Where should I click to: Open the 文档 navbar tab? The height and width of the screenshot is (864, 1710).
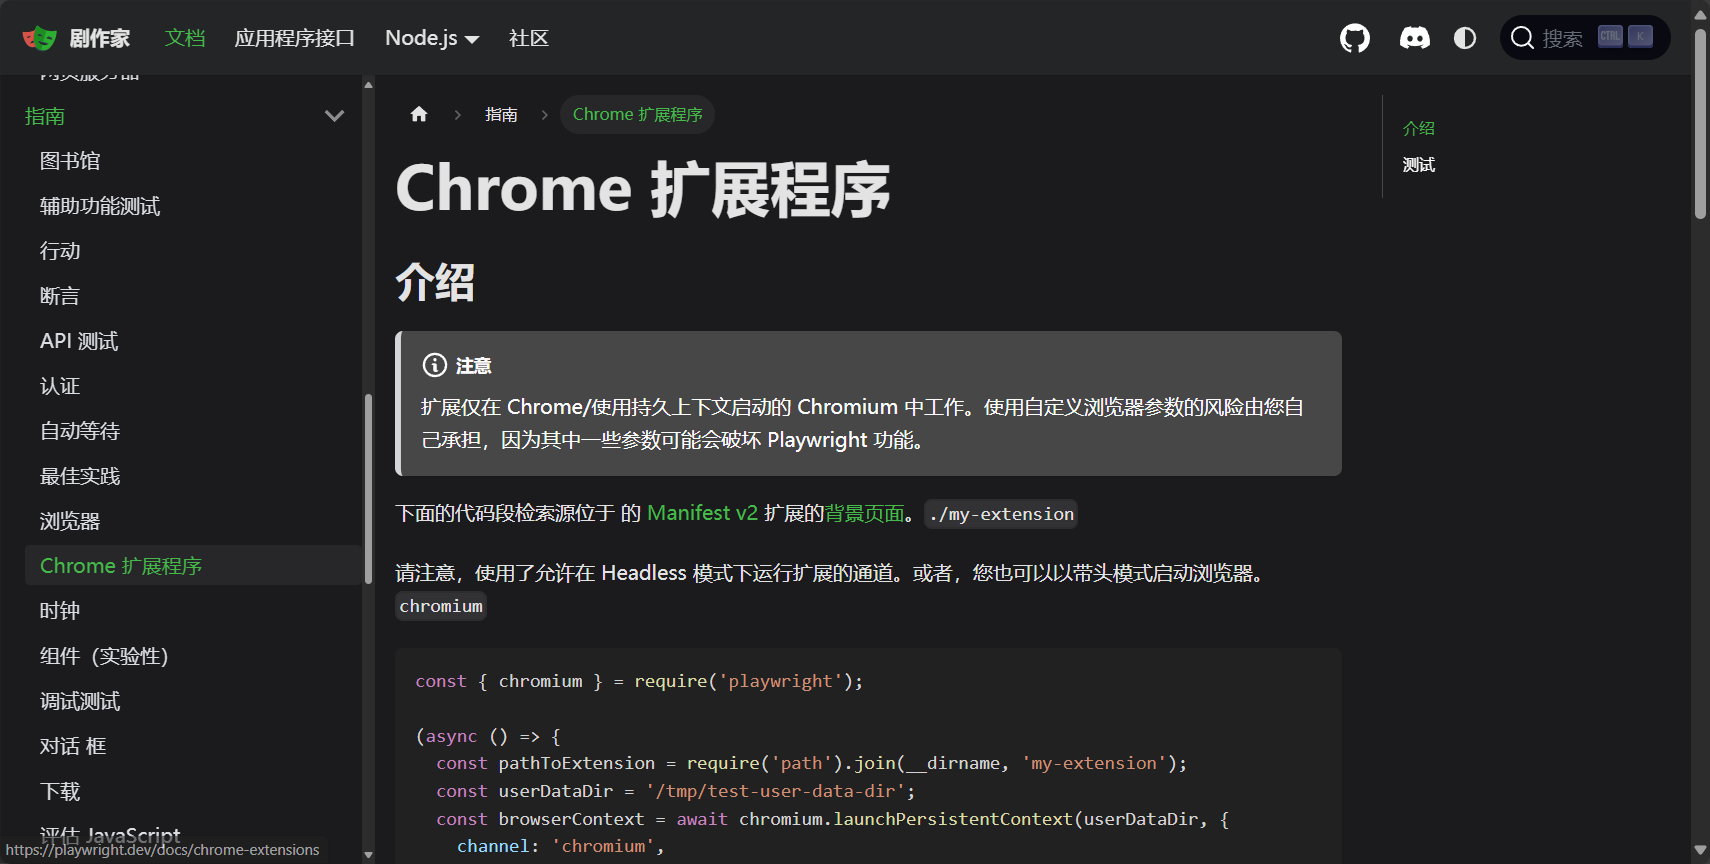[x=185, y=38]
